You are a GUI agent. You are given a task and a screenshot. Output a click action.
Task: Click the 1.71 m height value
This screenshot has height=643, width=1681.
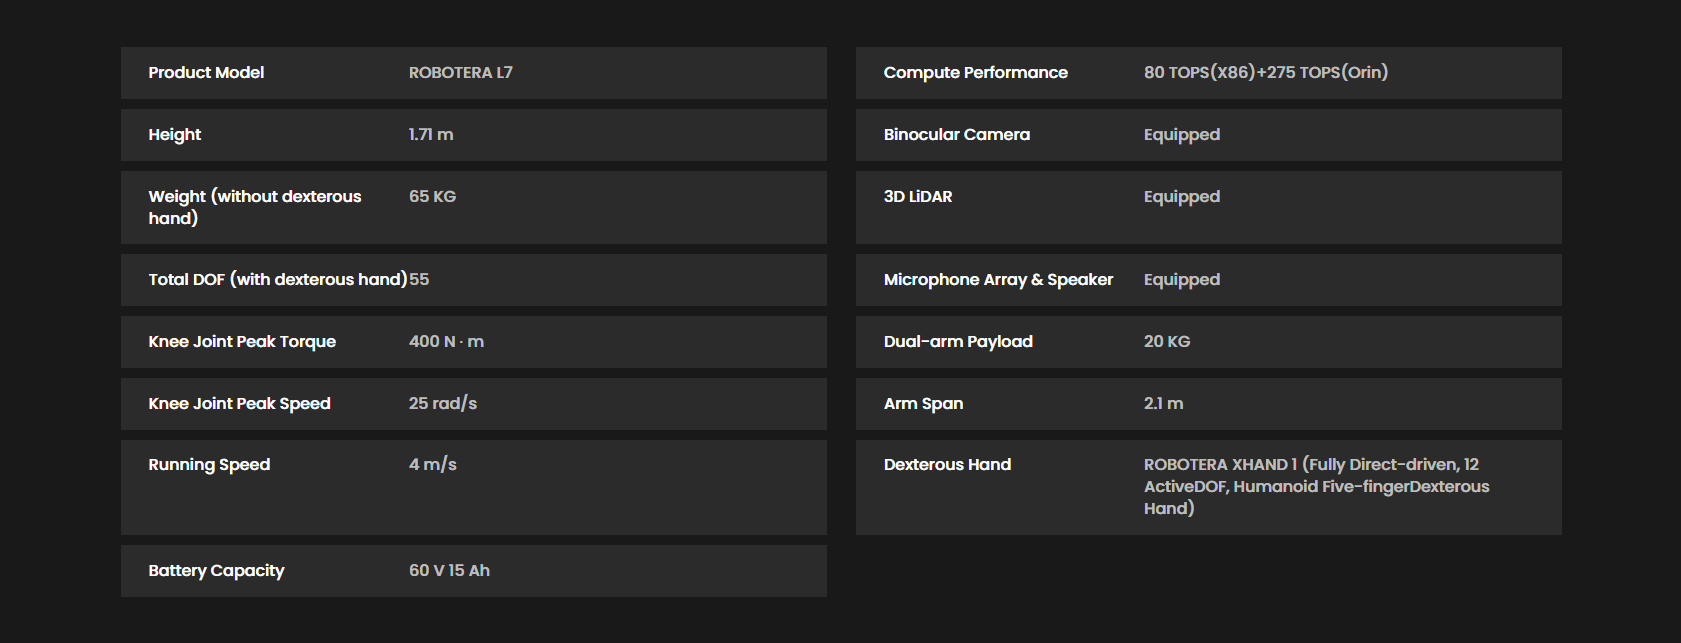coord(431,134)
